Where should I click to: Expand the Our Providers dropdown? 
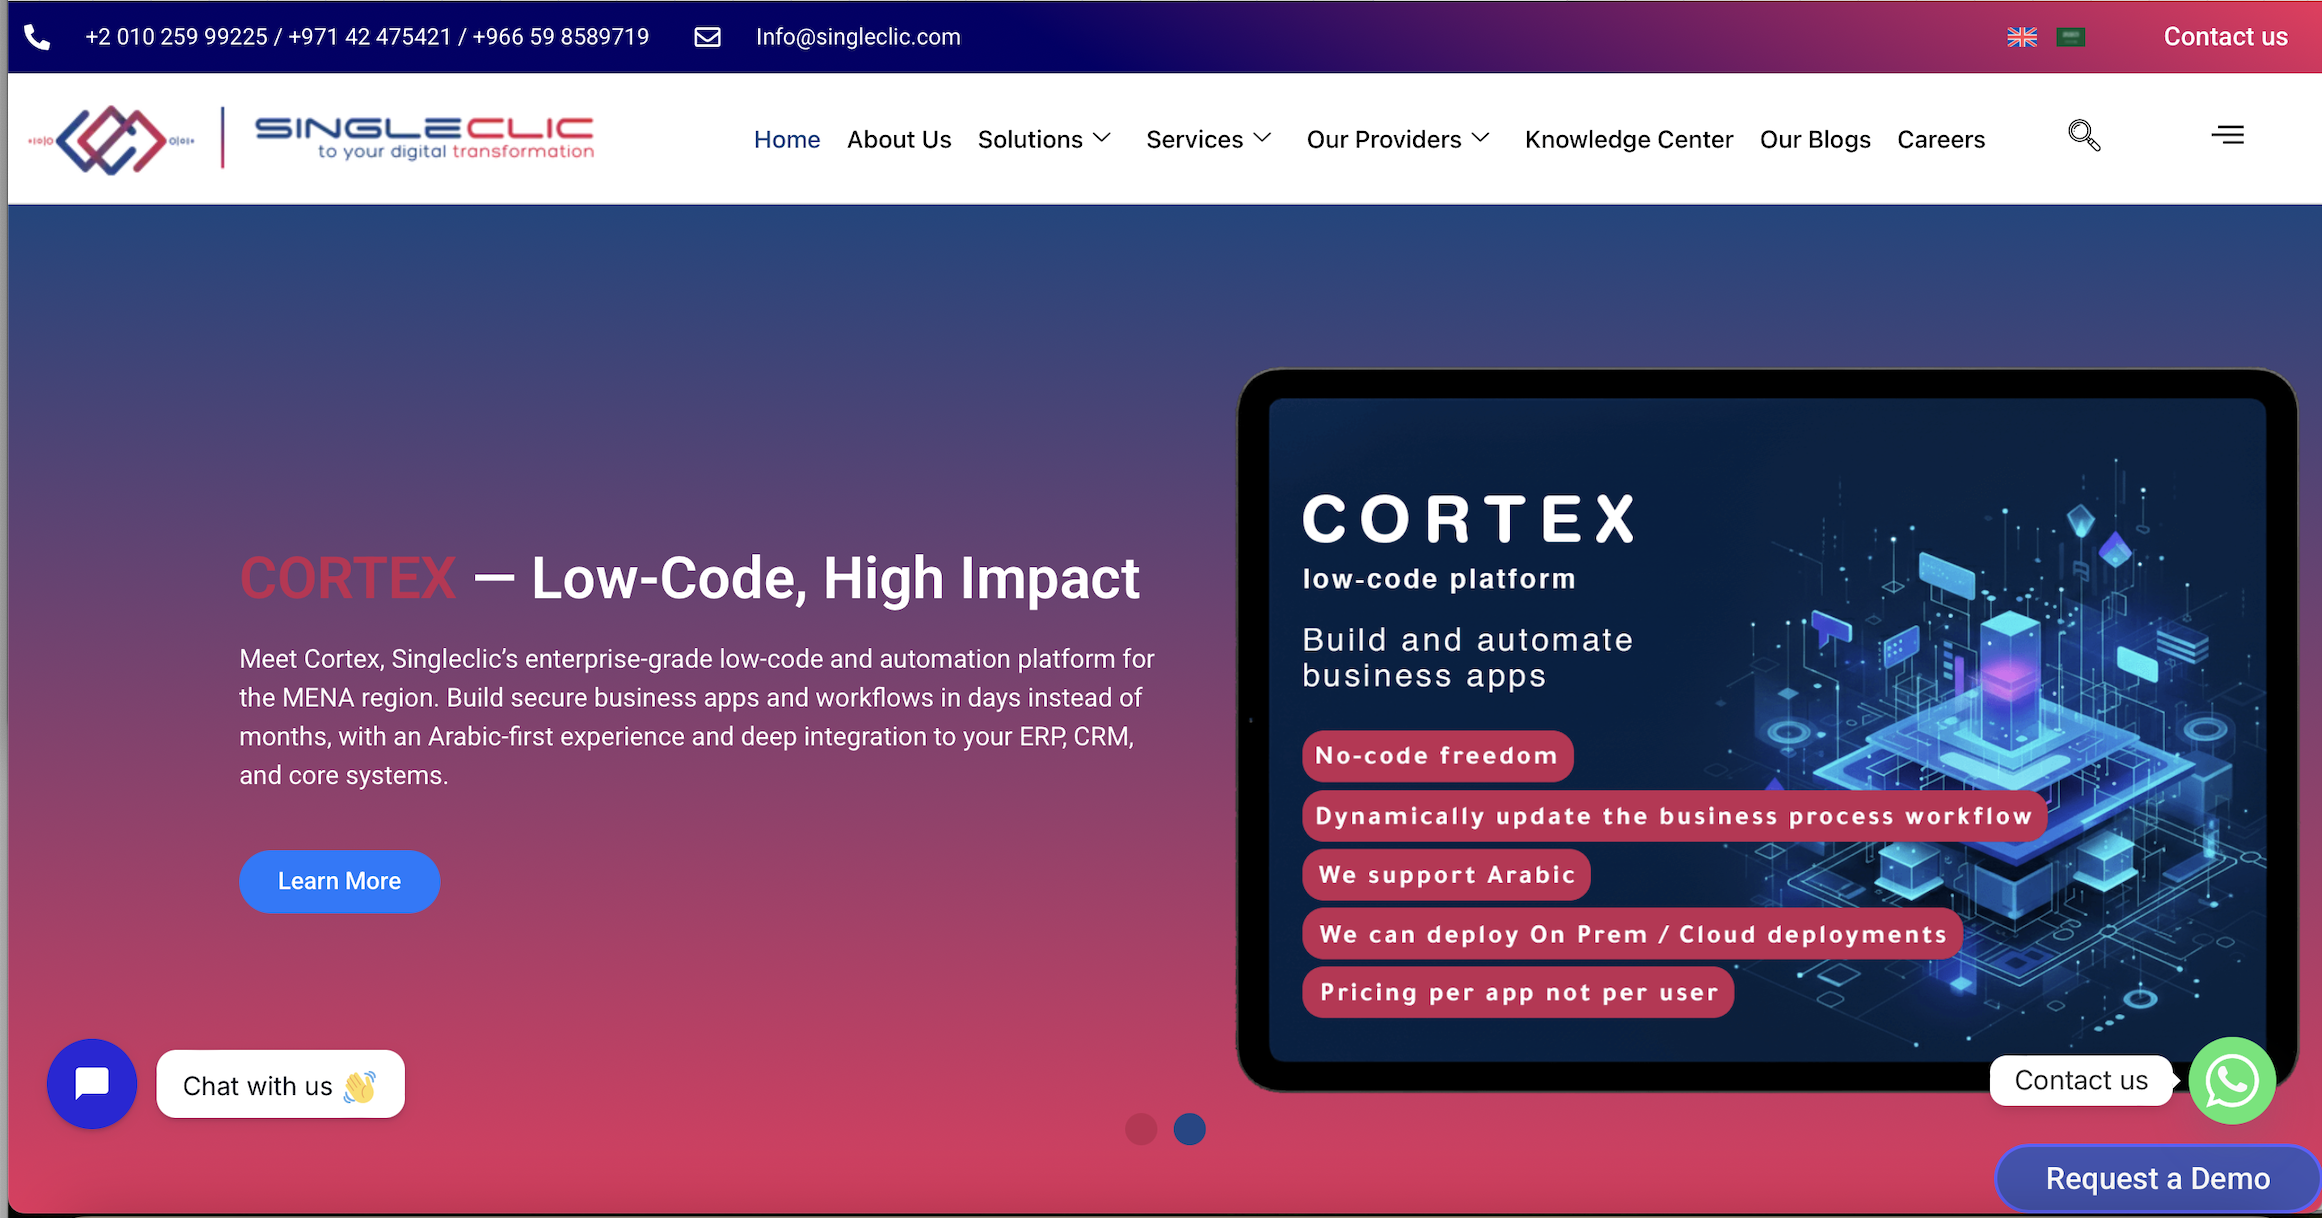[1398, 139]
